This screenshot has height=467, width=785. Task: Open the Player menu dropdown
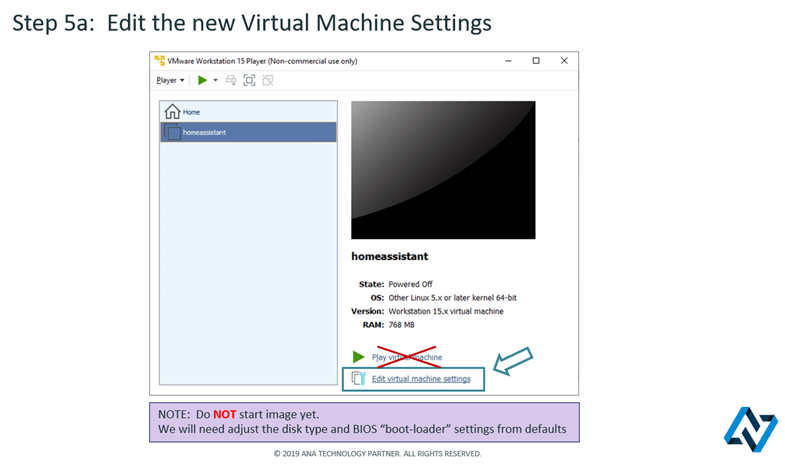point(170,80)
